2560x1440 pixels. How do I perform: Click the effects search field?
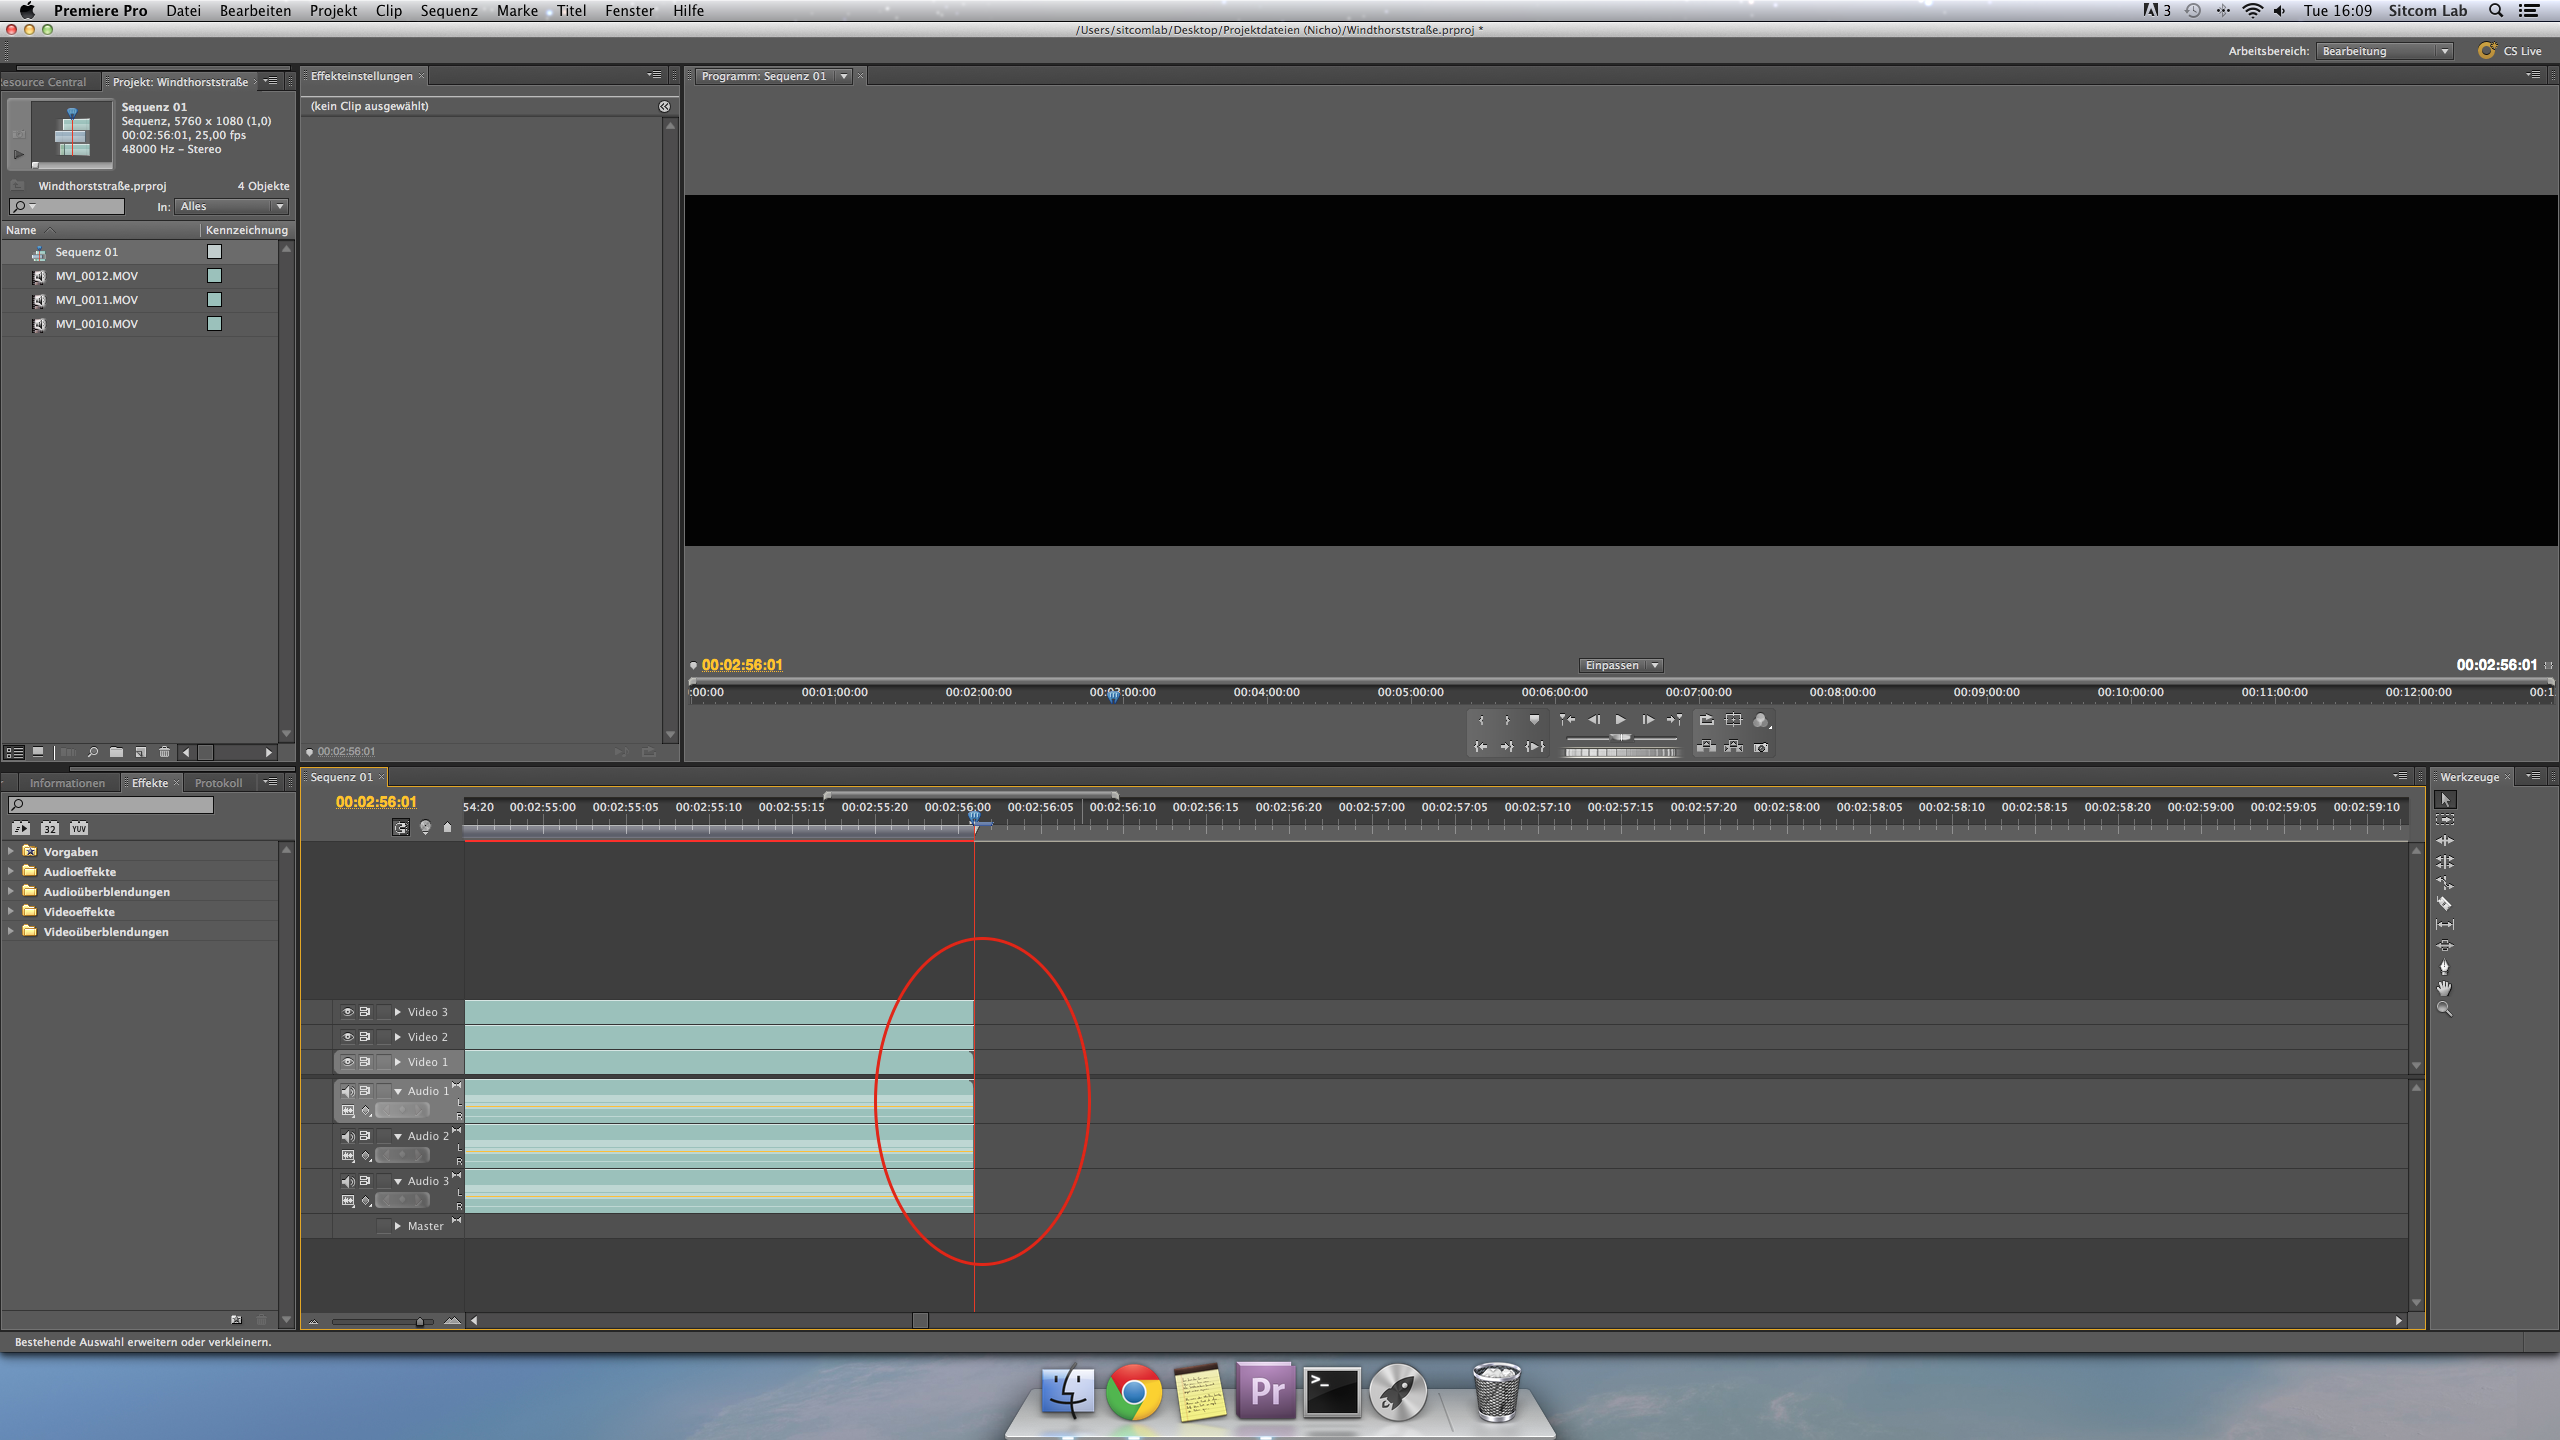pos(112,805)
